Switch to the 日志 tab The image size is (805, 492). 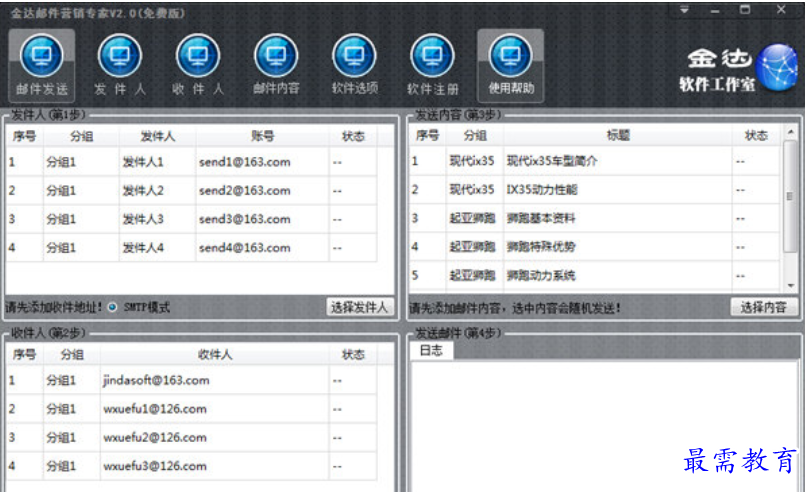[431, 351]
